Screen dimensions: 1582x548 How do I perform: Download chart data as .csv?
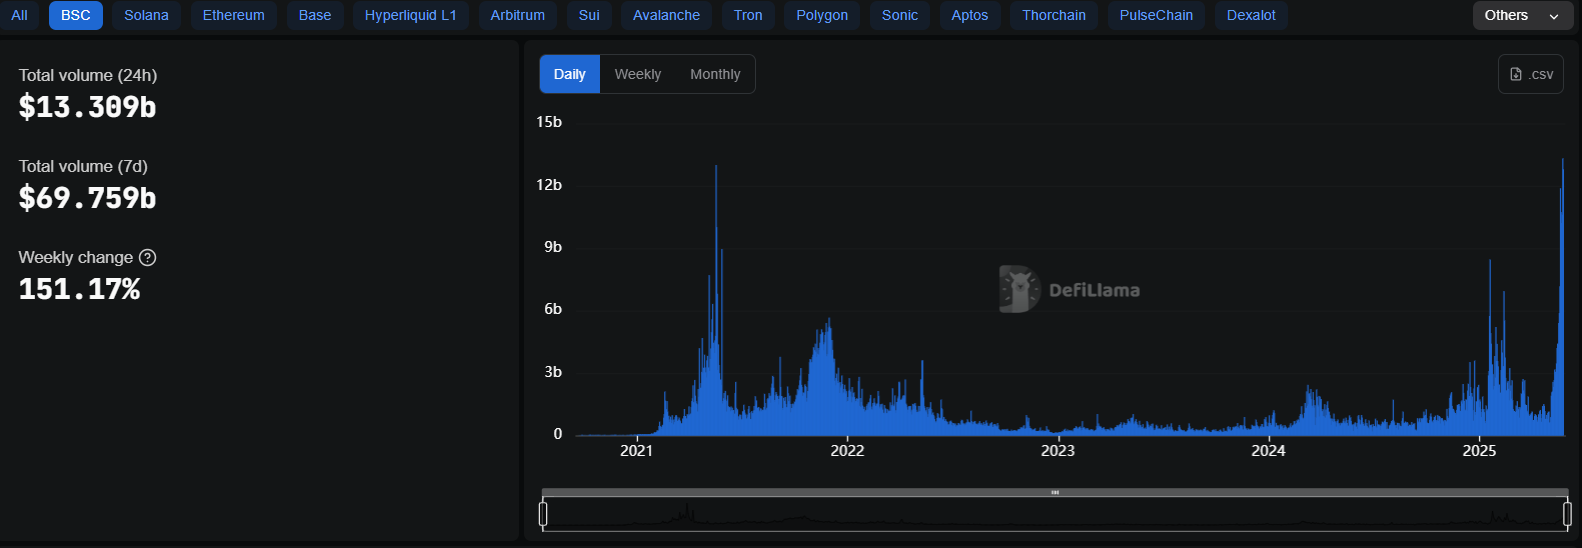[1531, 74]
